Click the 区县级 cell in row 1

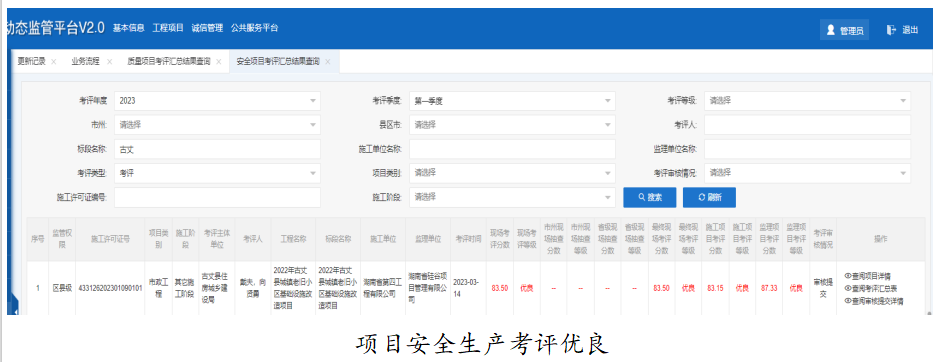pos(62,288)
